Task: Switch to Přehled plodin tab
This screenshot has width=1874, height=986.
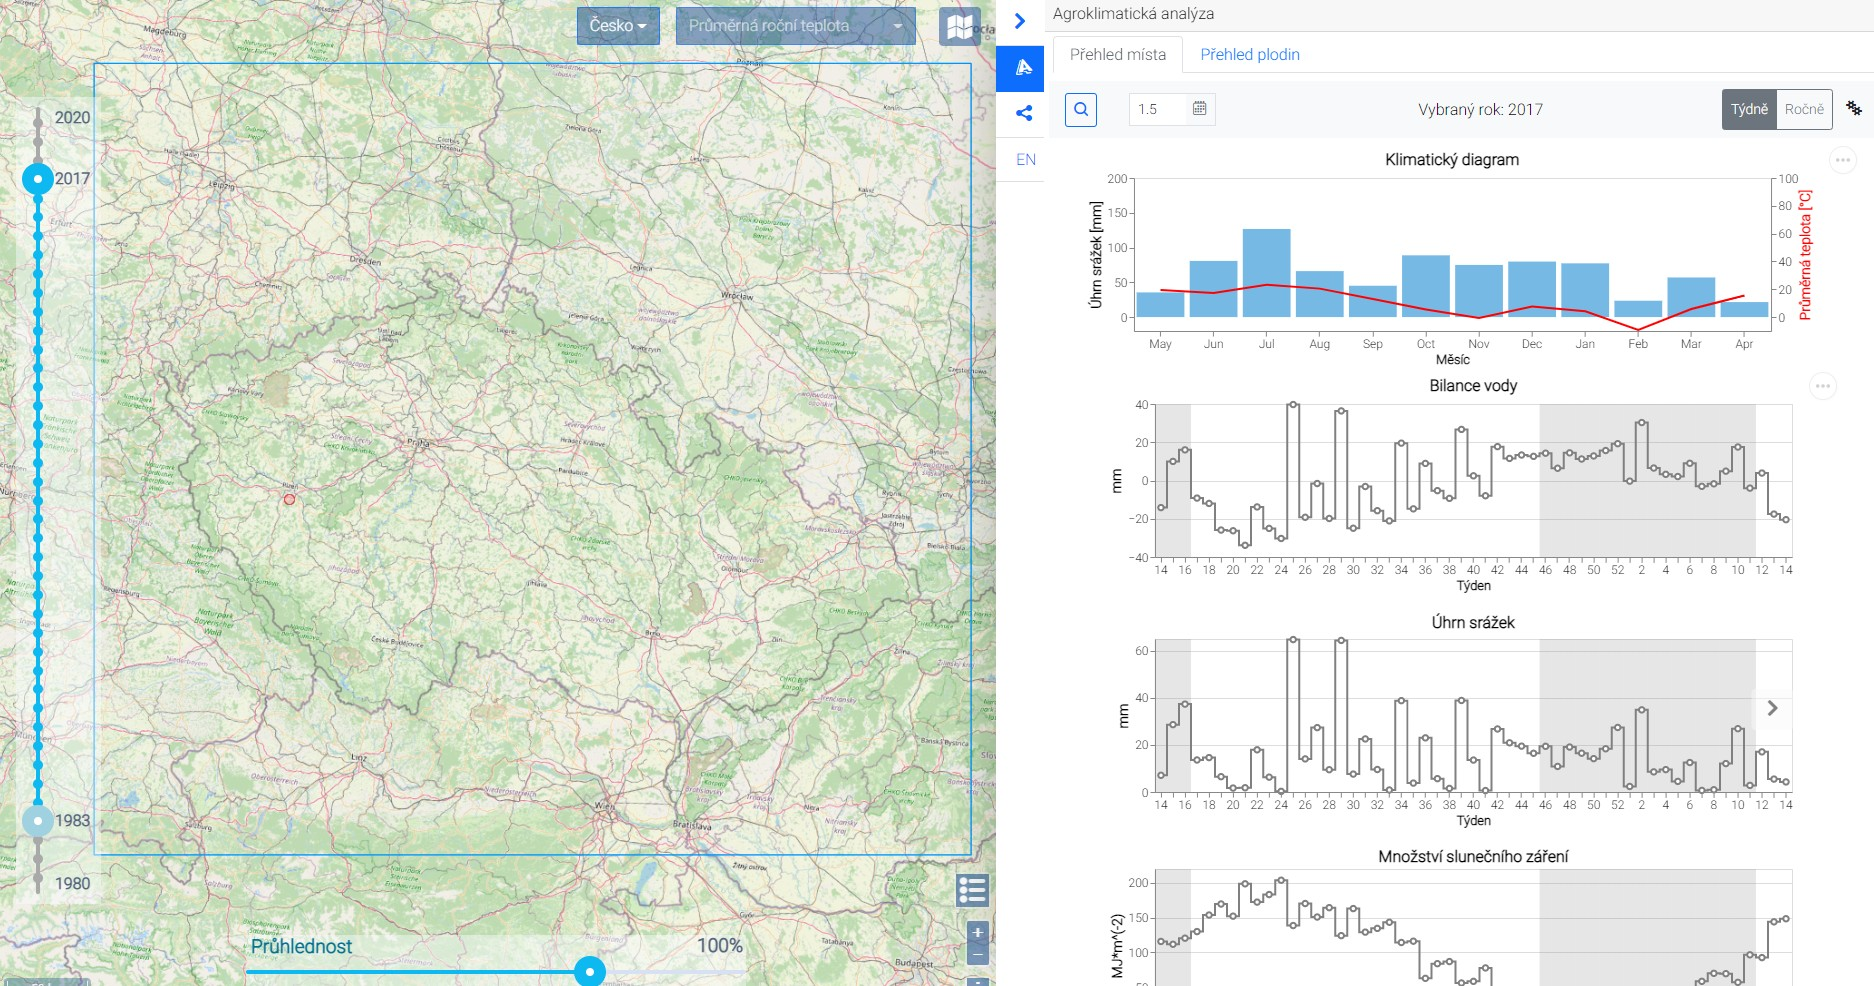Action: (1250, 54)
